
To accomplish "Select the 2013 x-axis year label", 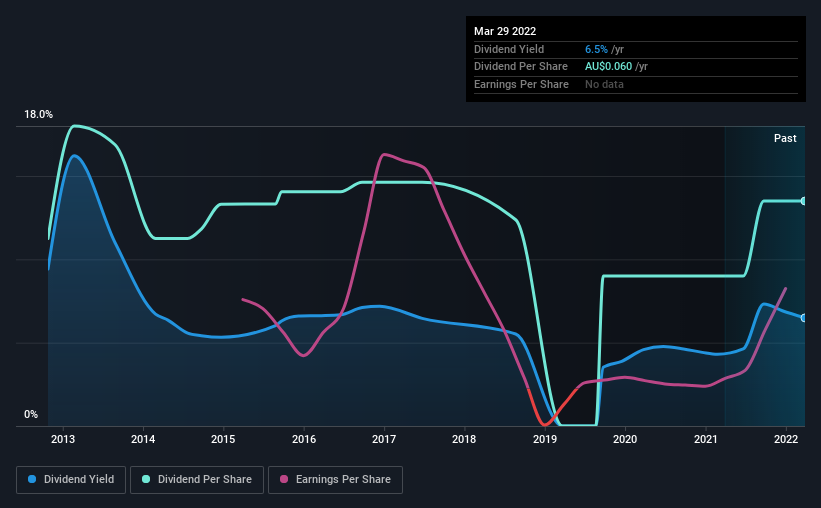I will 63,439.
